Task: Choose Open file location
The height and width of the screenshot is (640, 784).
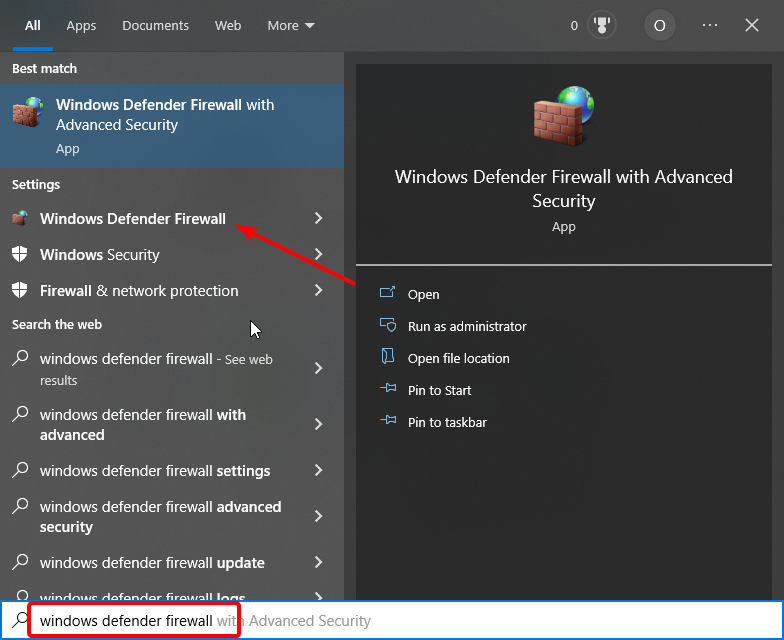Action: [x=458, y=358]
